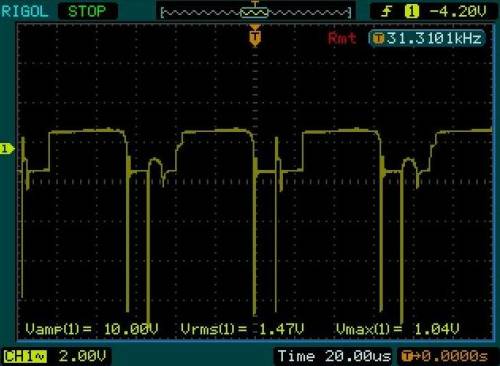Click the 31.3101kHz frequency readout
Screen dimensions: 500x366
click(435, 39)
